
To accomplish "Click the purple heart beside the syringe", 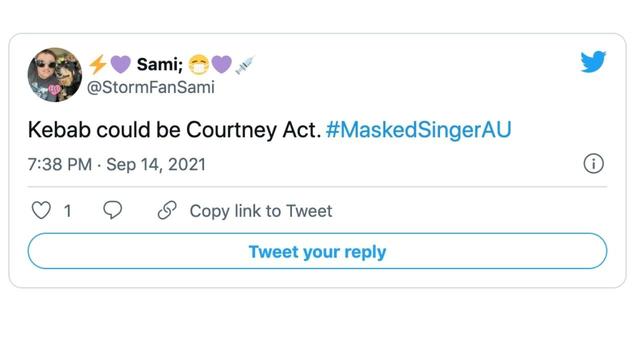I will pos(222,64).
